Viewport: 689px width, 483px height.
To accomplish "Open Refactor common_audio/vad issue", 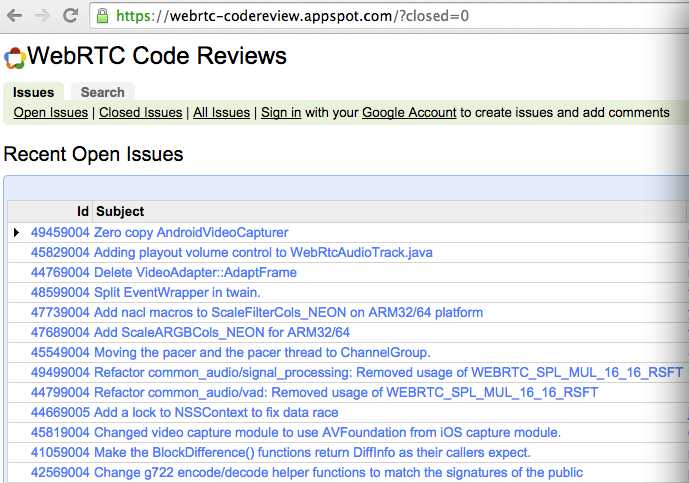I will 346,392.
